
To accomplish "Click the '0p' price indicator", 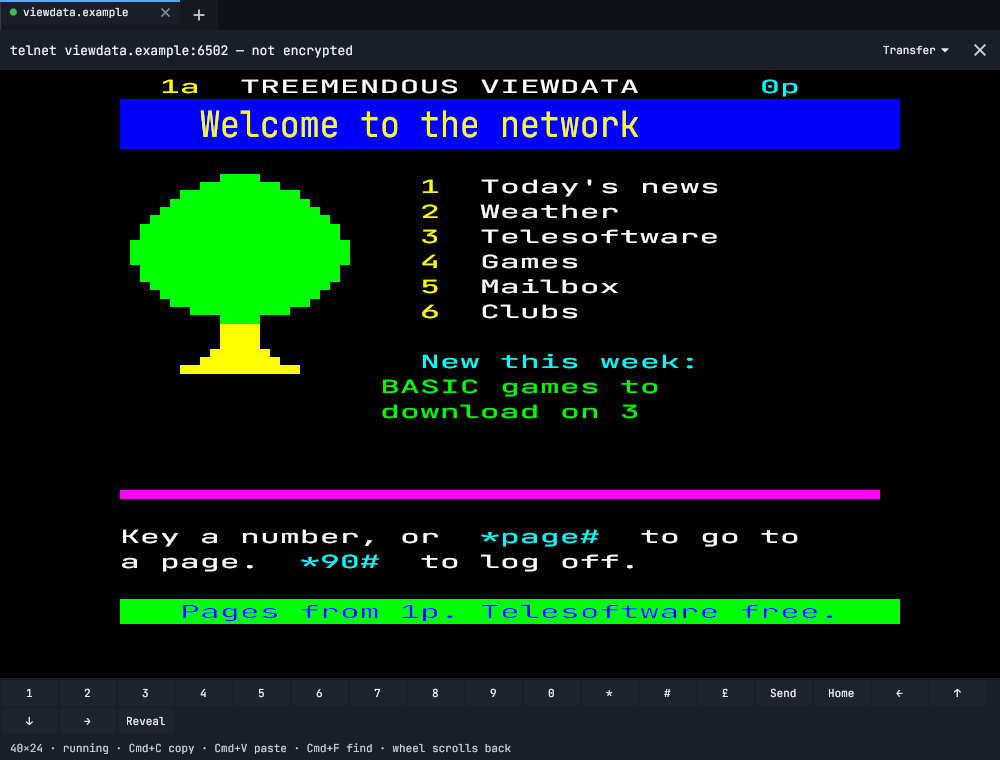I will click(x=780, y=86).
